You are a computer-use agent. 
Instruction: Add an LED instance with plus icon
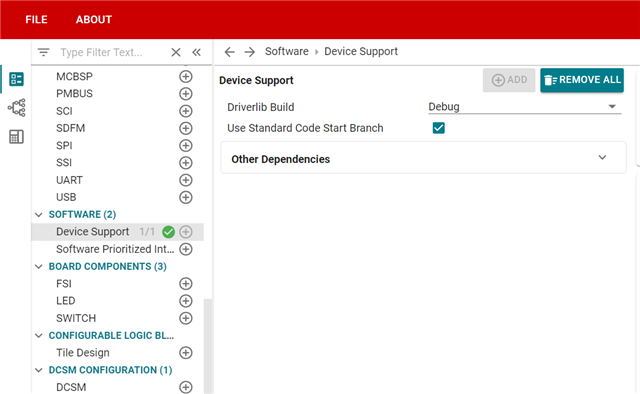pyautogui.click(x=186, y=301)
